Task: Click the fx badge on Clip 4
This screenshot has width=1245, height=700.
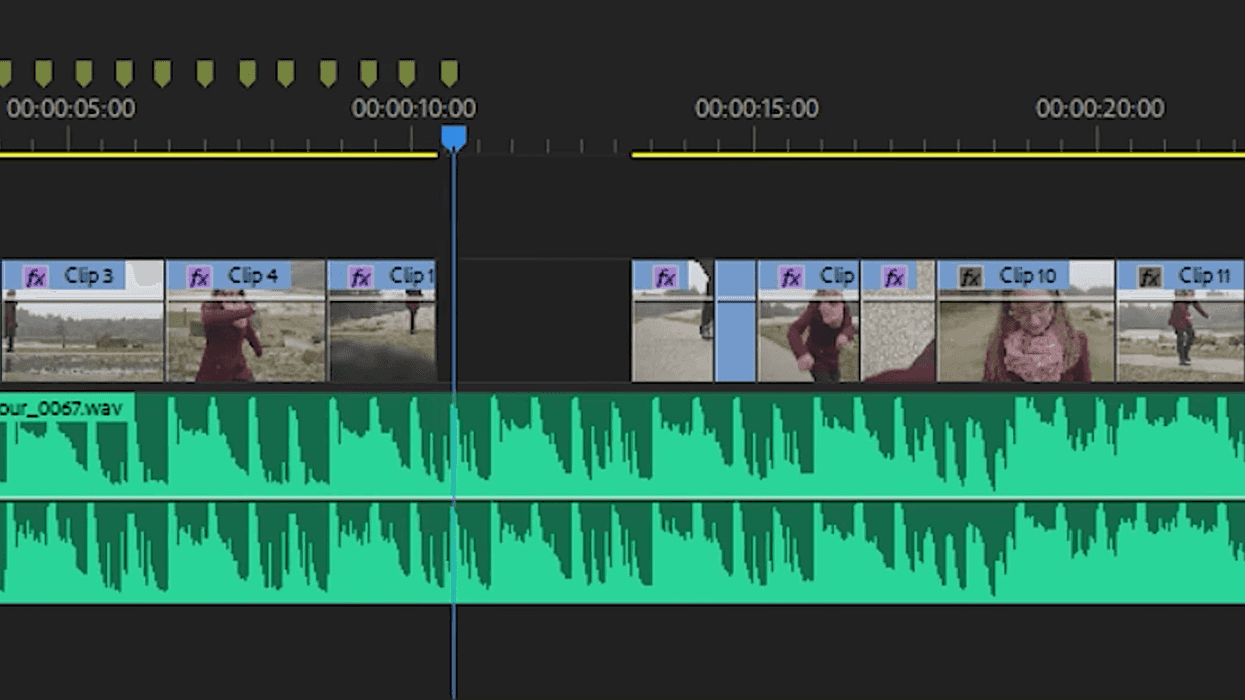Action: (x=199, y=277)
